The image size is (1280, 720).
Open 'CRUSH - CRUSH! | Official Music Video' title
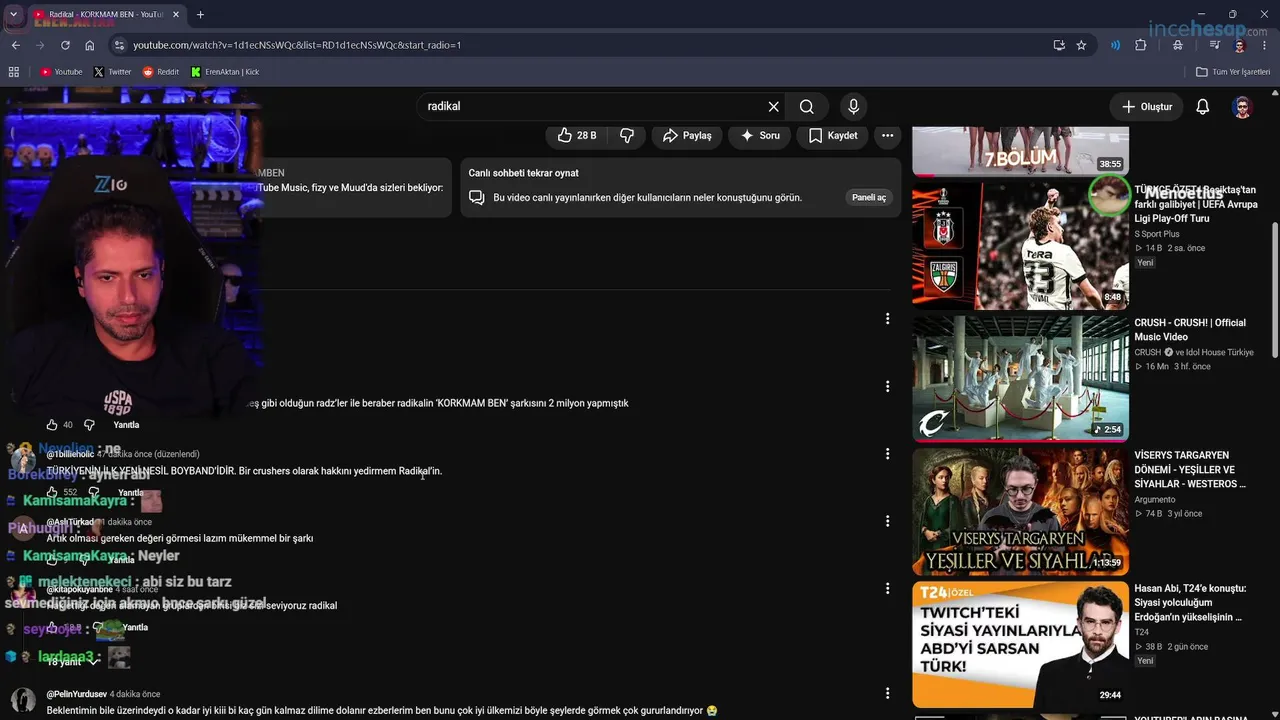click(x=1190, y=330)
